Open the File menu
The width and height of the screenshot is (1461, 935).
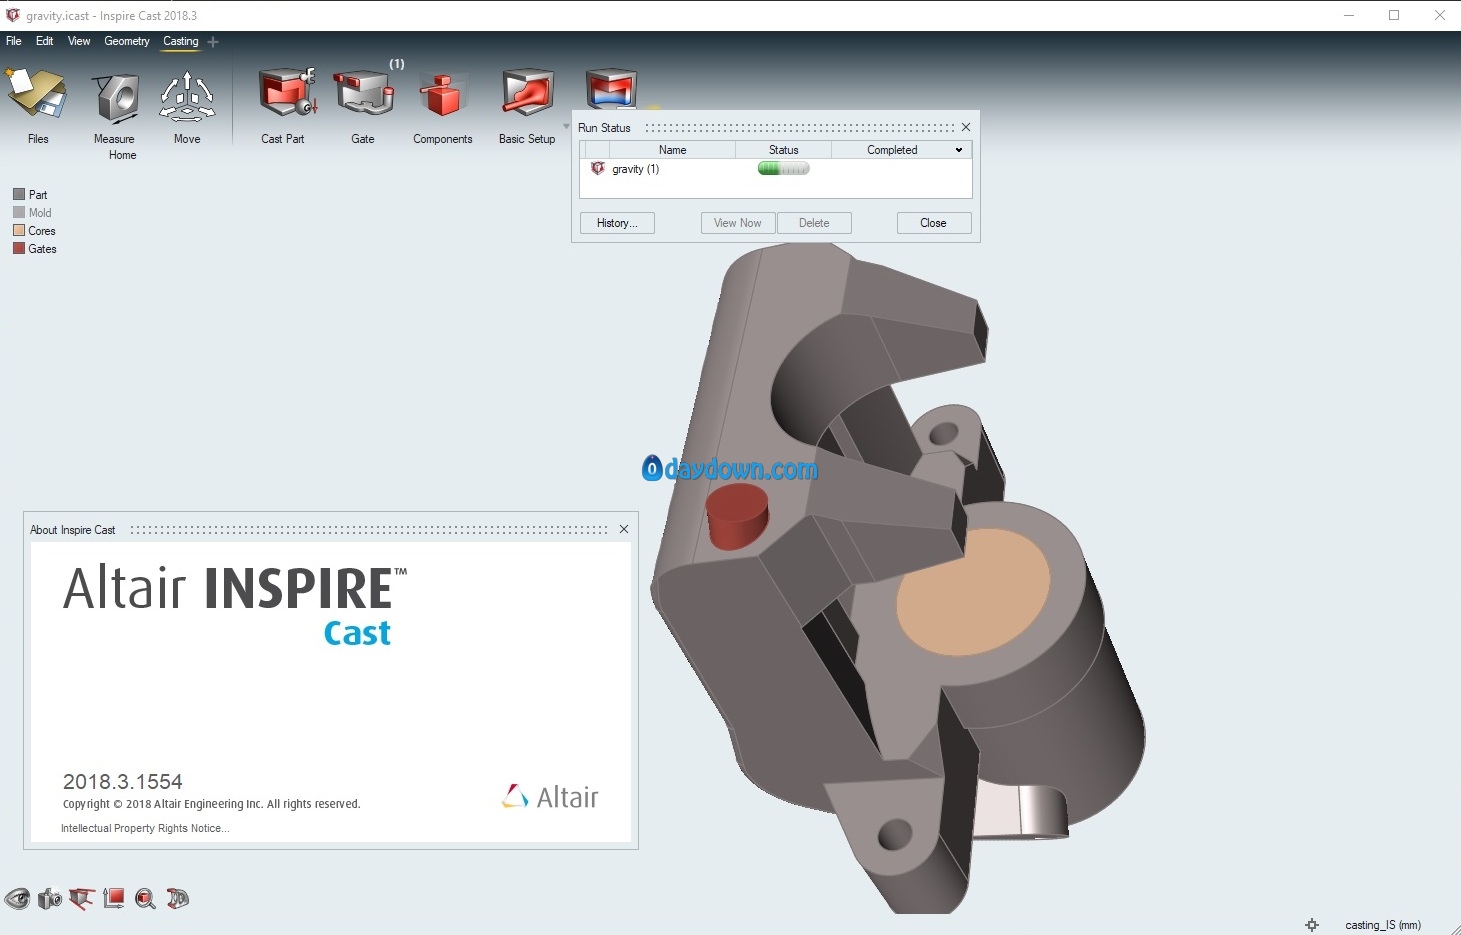(x=14, y=41)
